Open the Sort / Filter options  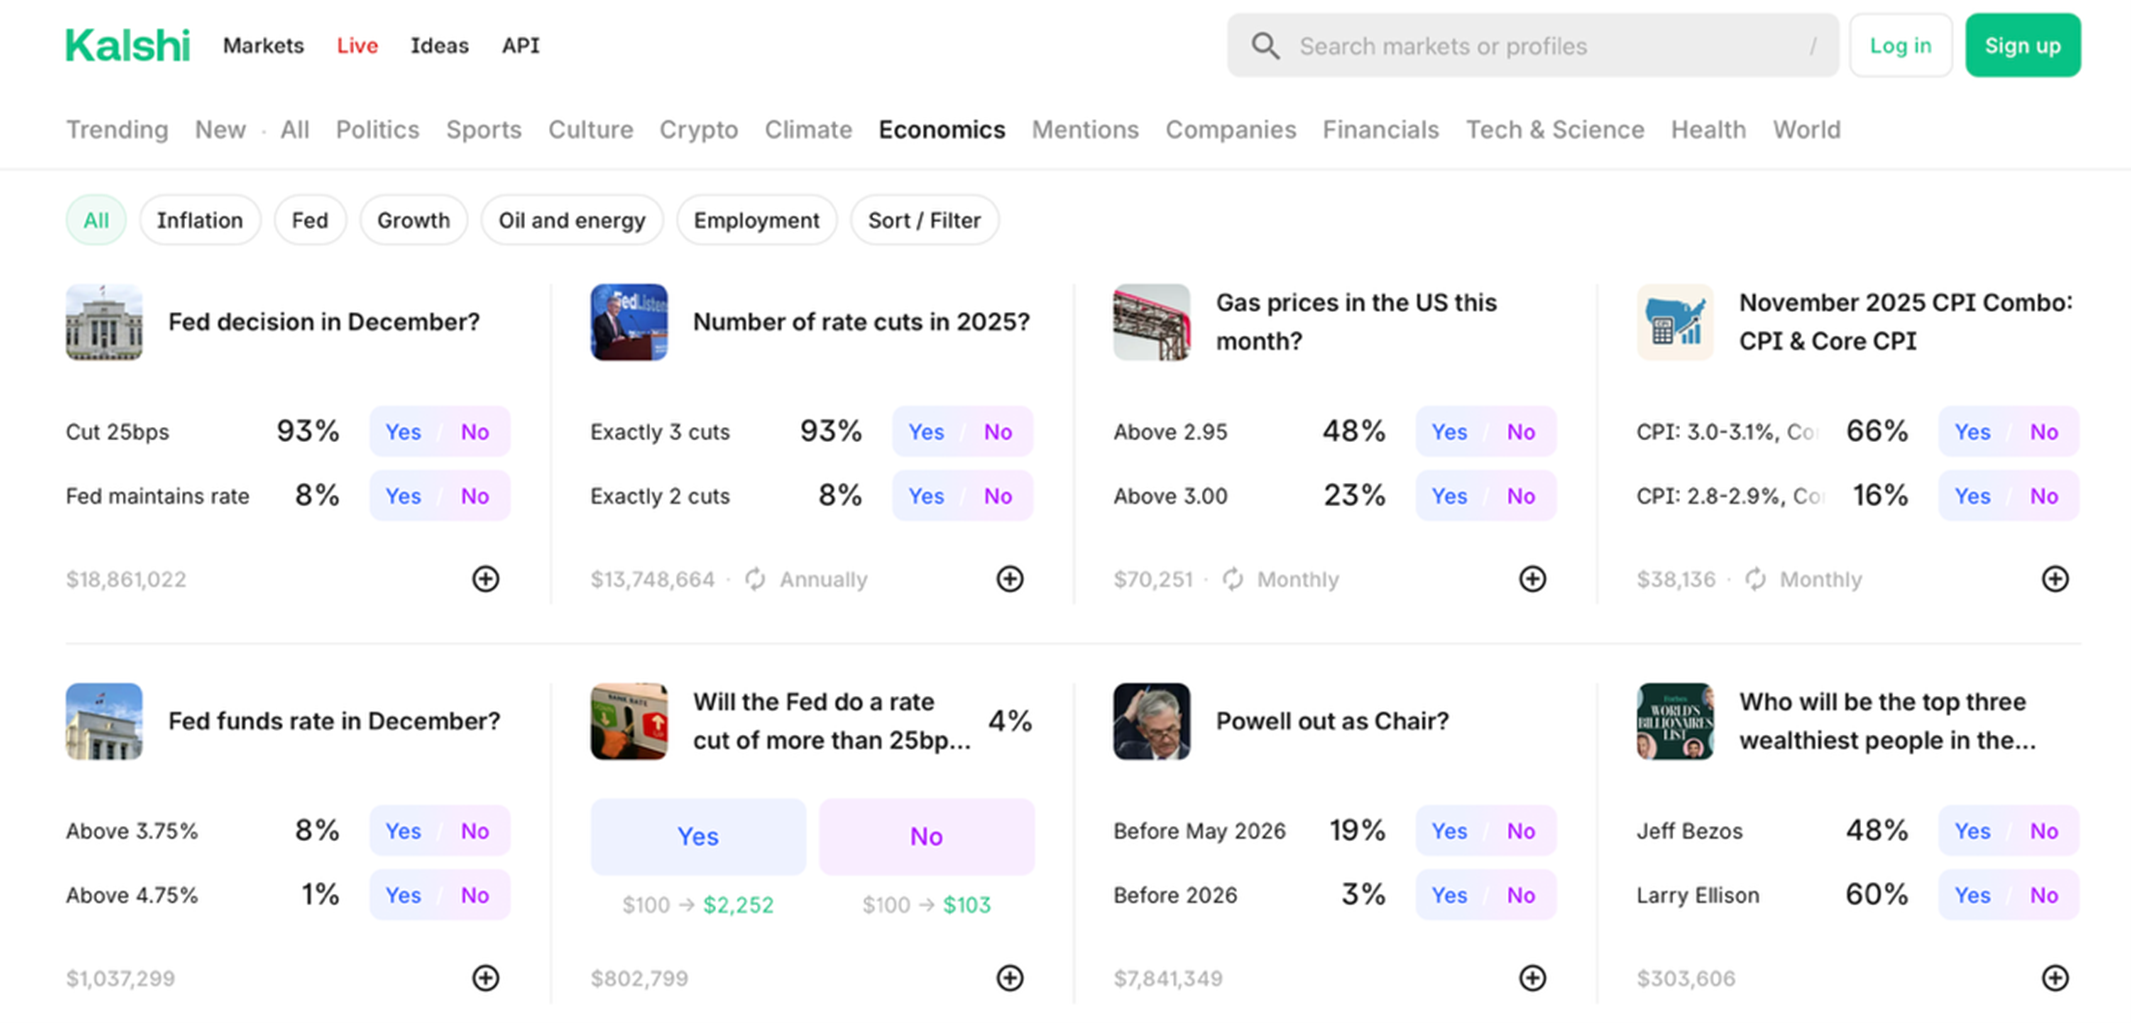click(923, 220)
